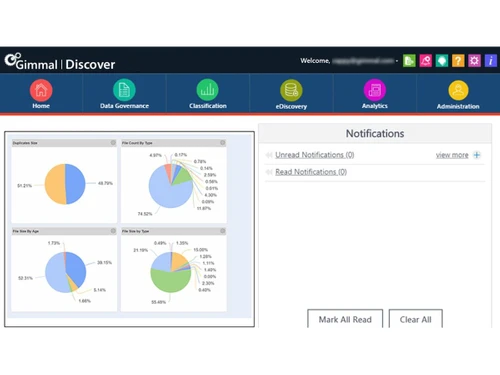This screenshot has height=375, width=500.
Task: Open File Size by Type chart options icon
Action: [223, 231]
